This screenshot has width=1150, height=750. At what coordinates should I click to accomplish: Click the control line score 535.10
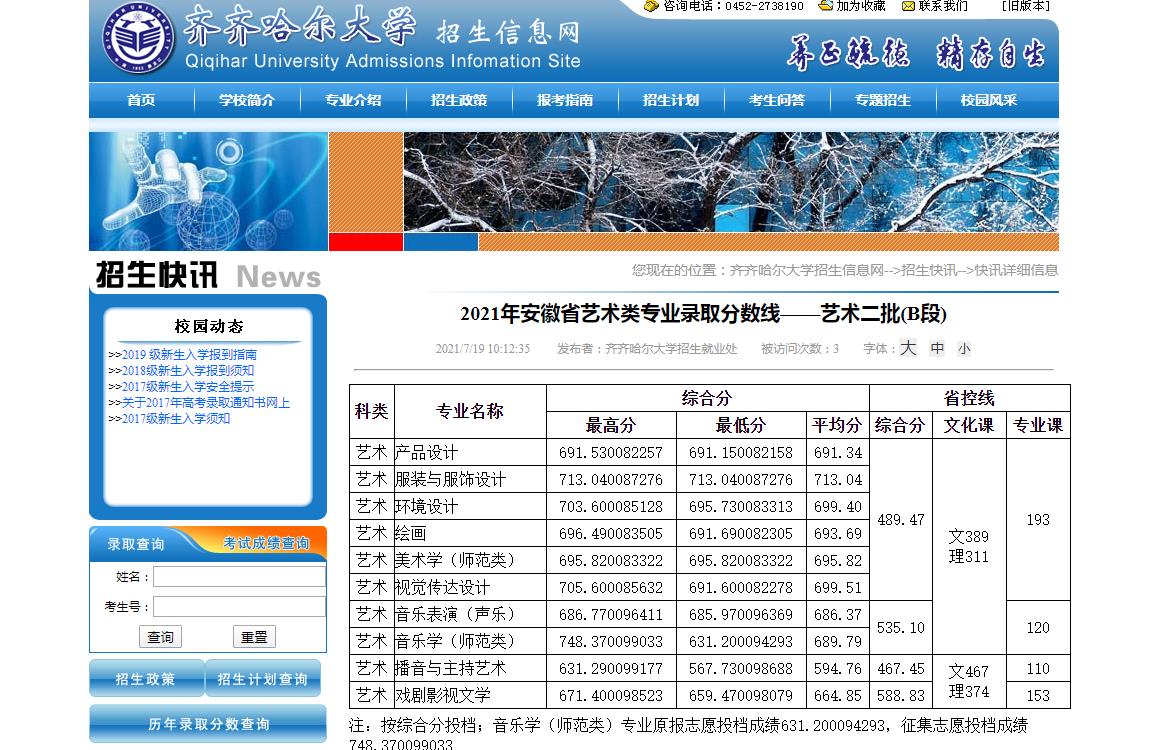tap(901, 628)
